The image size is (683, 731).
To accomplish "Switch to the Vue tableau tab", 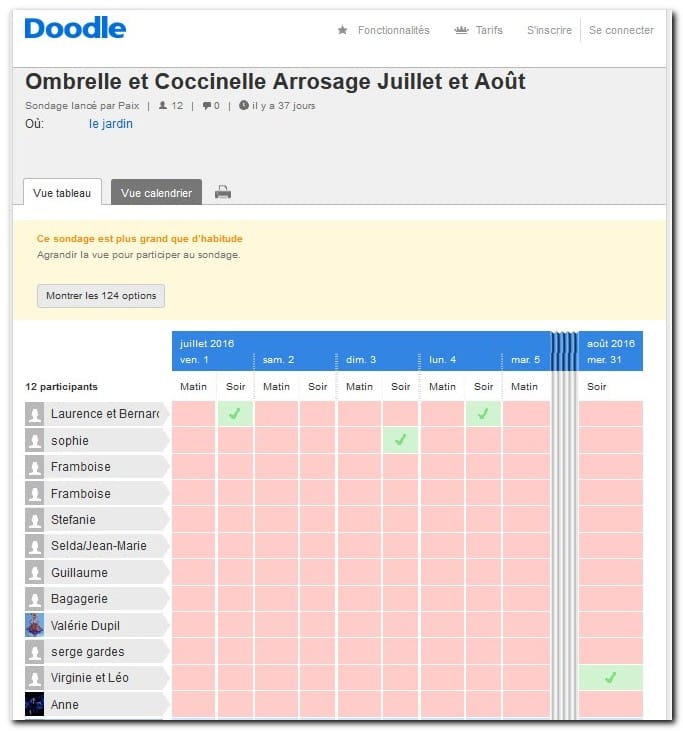I will pos(62,192).
